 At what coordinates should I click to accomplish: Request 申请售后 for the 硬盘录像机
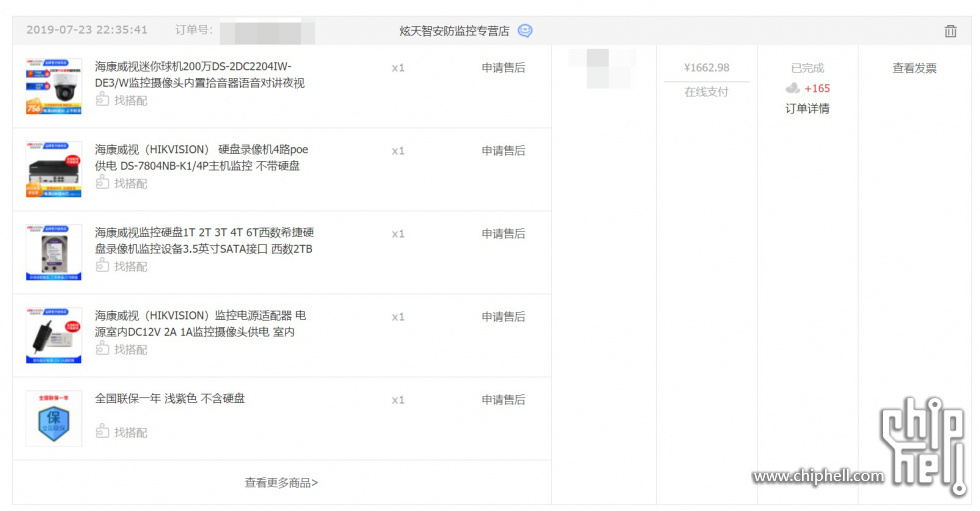503,151
